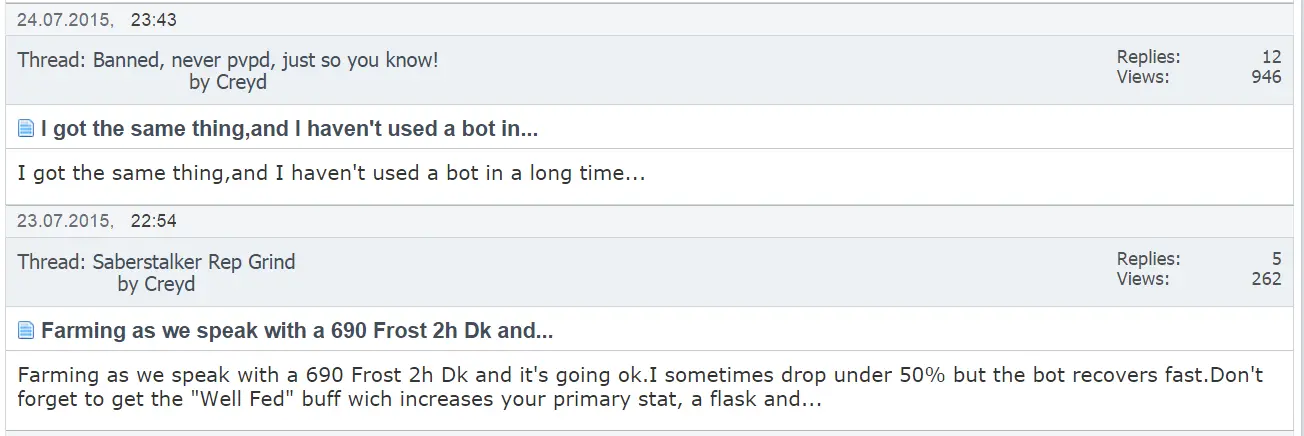Click the 23:43 post time

click(x=153, y=19)
